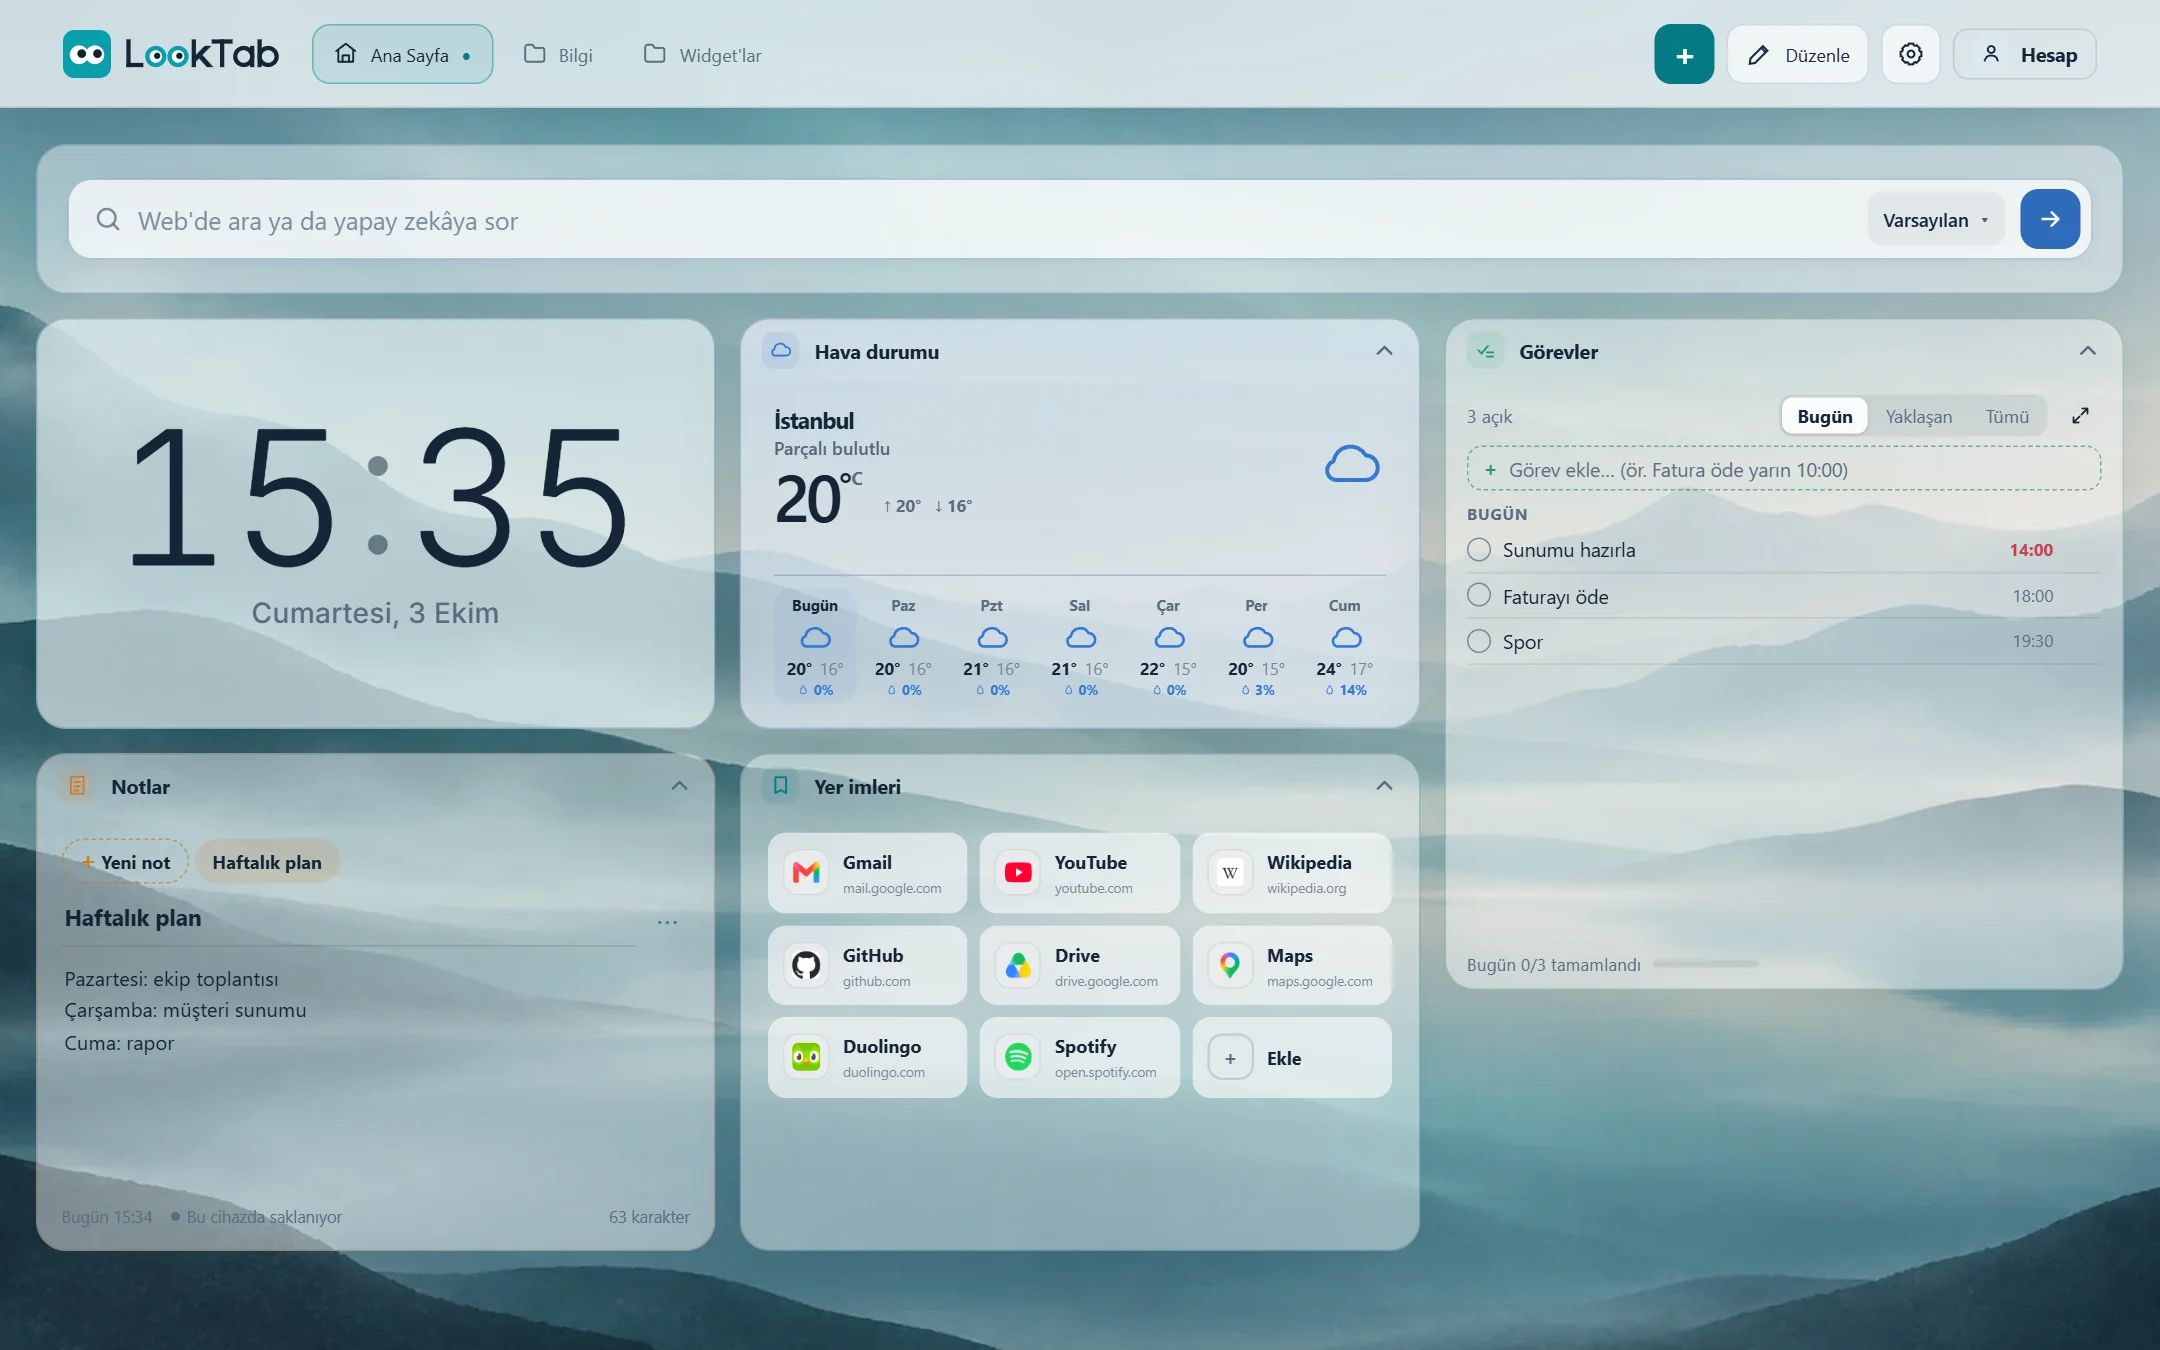Submit search with the blue arrow button
The height and width of the screenshot is (1350, 2160).
[x=2050, y=219]
